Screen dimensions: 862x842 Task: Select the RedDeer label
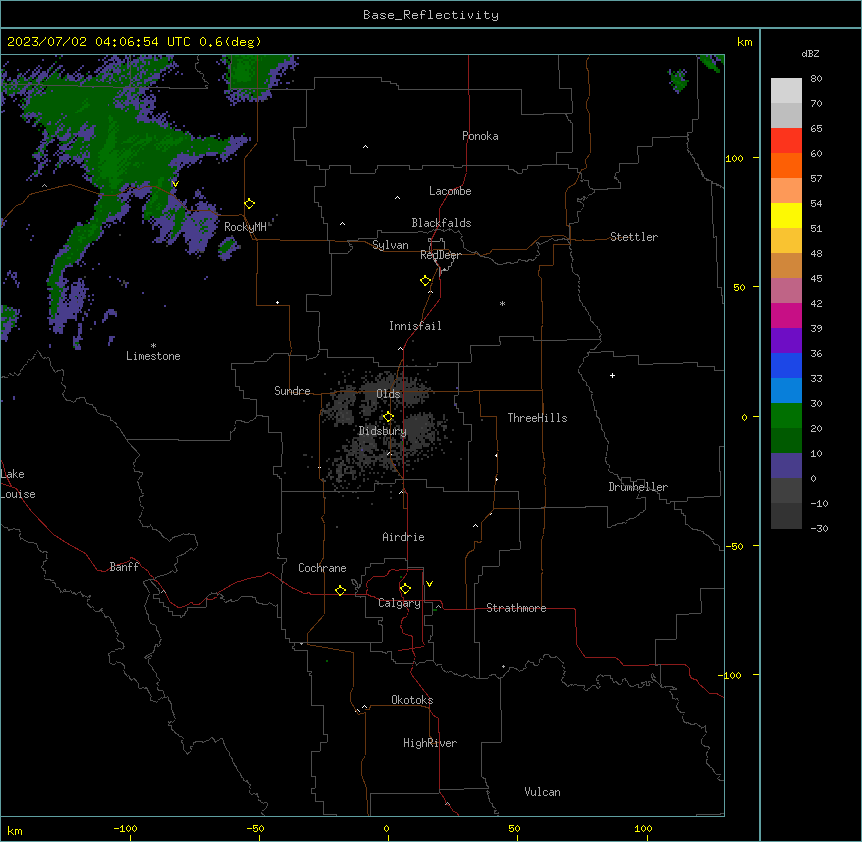click(x=440, y=255)
